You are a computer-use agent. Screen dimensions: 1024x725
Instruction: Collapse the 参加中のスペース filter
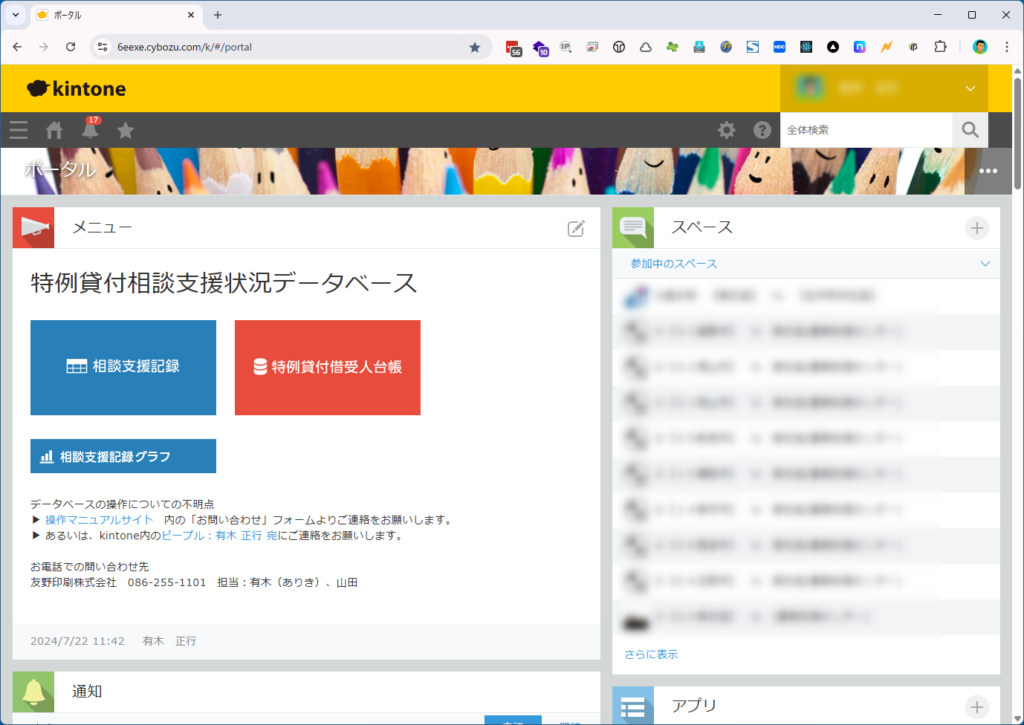[985, 264]
